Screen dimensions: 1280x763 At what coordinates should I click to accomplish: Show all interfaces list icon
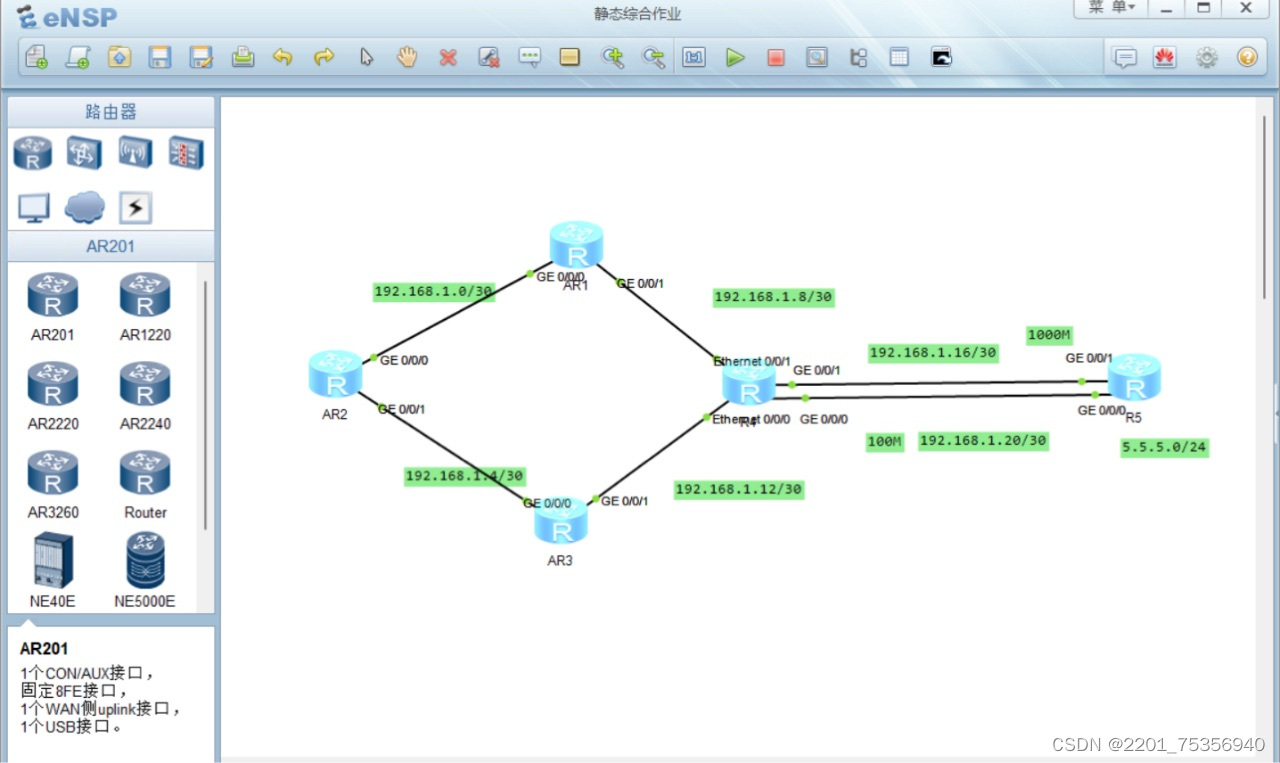(858, 57)
